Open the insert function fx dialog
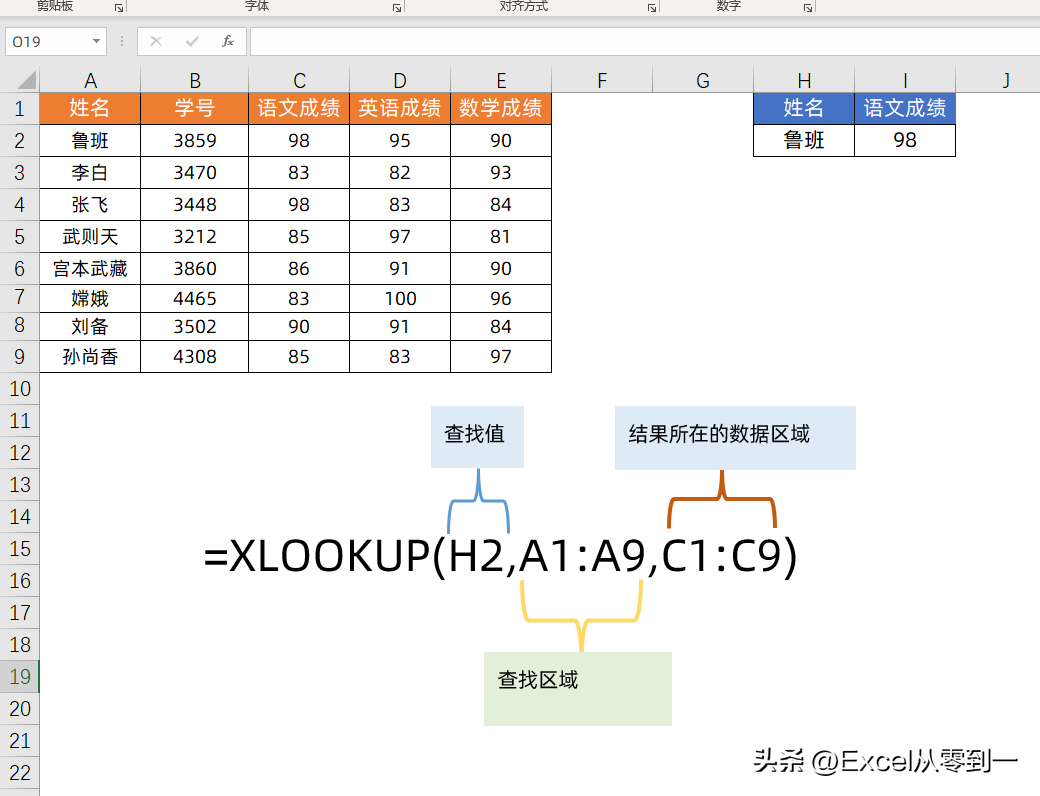 click(228, 41)
